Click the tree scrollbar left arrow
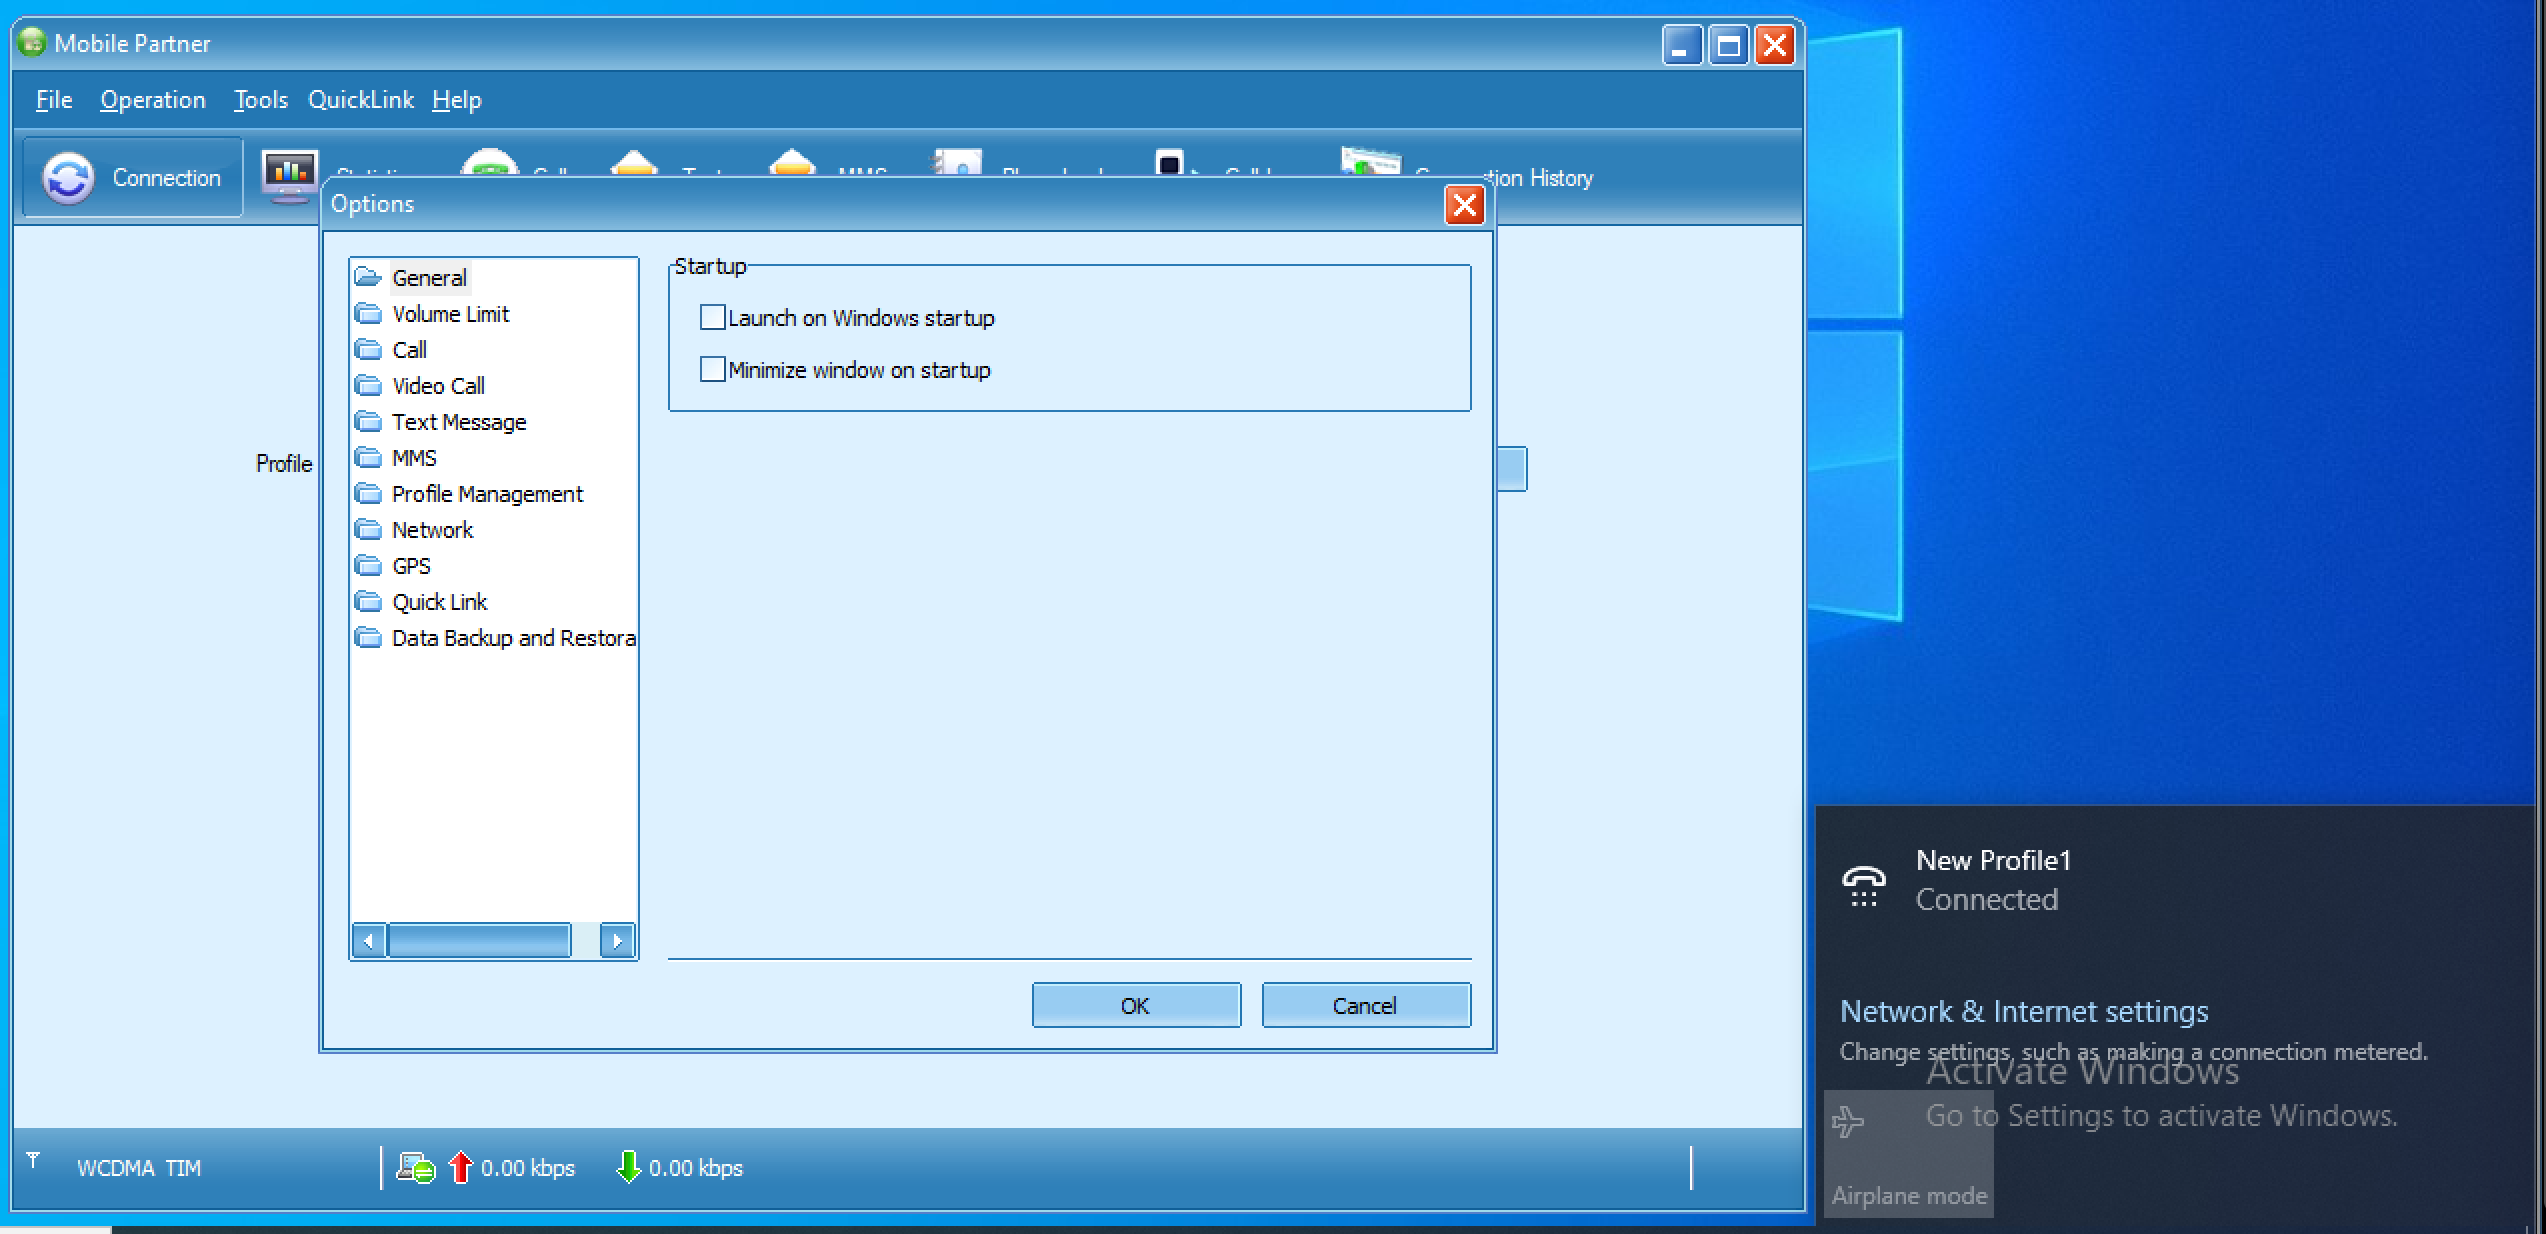Image resolution: width=2546 pixels, height=1234 pixels. pyautogui.click(x=369, y=941)
